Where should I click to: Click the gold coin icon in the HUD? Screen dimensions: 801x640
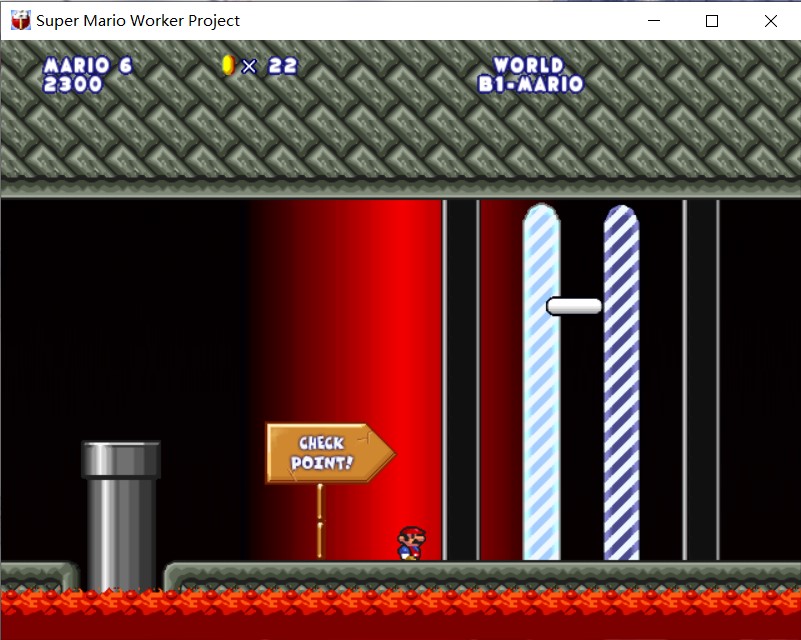pyautogui.click(x=228, y=65)
